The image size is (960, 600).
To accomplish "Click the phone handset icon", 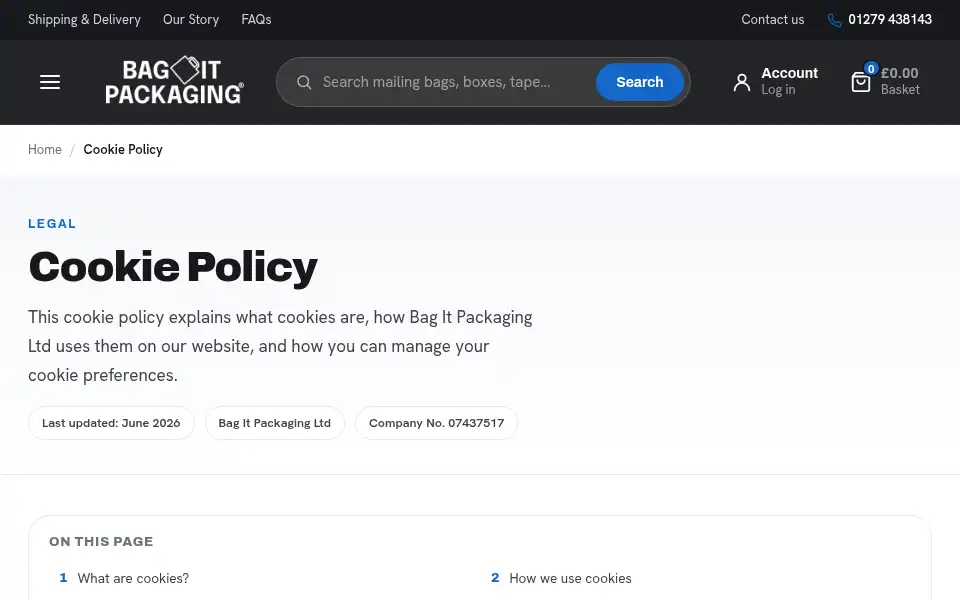I will point(834,20).
